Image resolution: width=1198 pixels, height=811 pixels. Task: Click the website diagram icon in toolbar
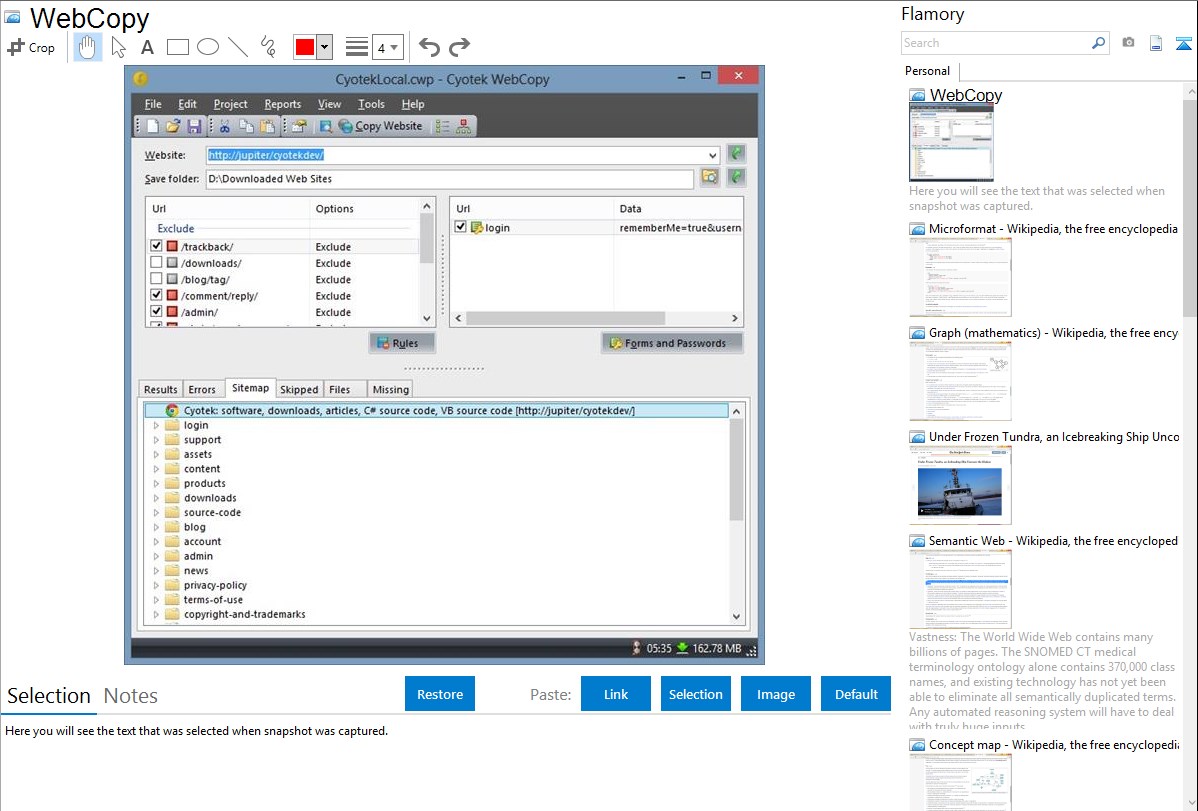464,126
